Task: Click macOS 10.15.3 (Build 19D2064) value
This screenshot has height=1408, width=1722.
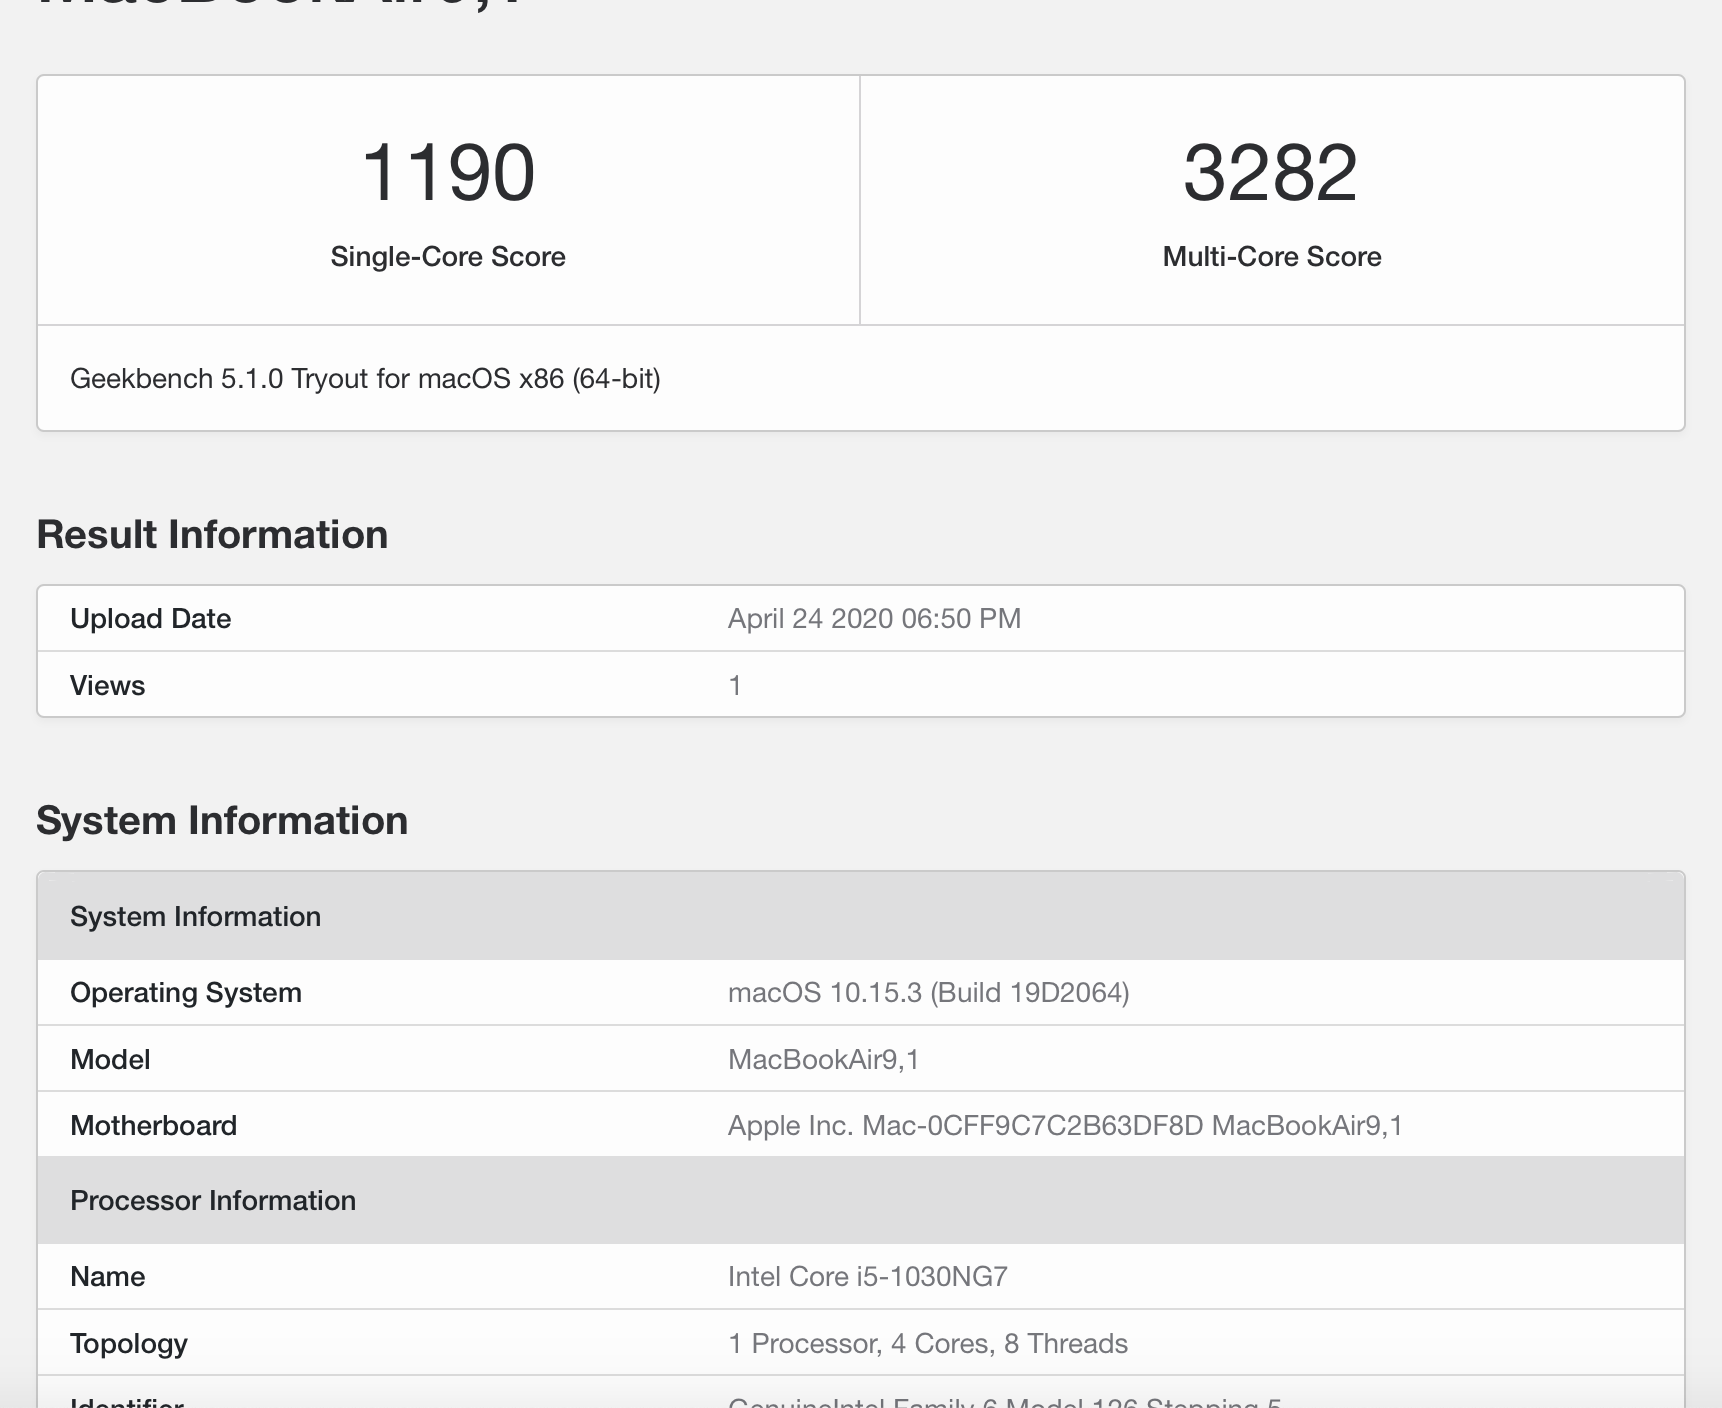Action: click(x=929, y=992)
